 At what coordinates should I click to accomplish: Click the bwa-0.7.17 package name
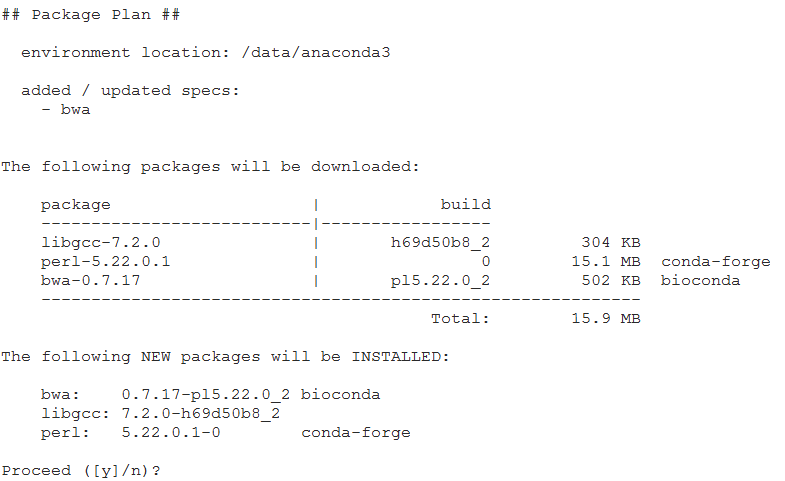[90, 281]
